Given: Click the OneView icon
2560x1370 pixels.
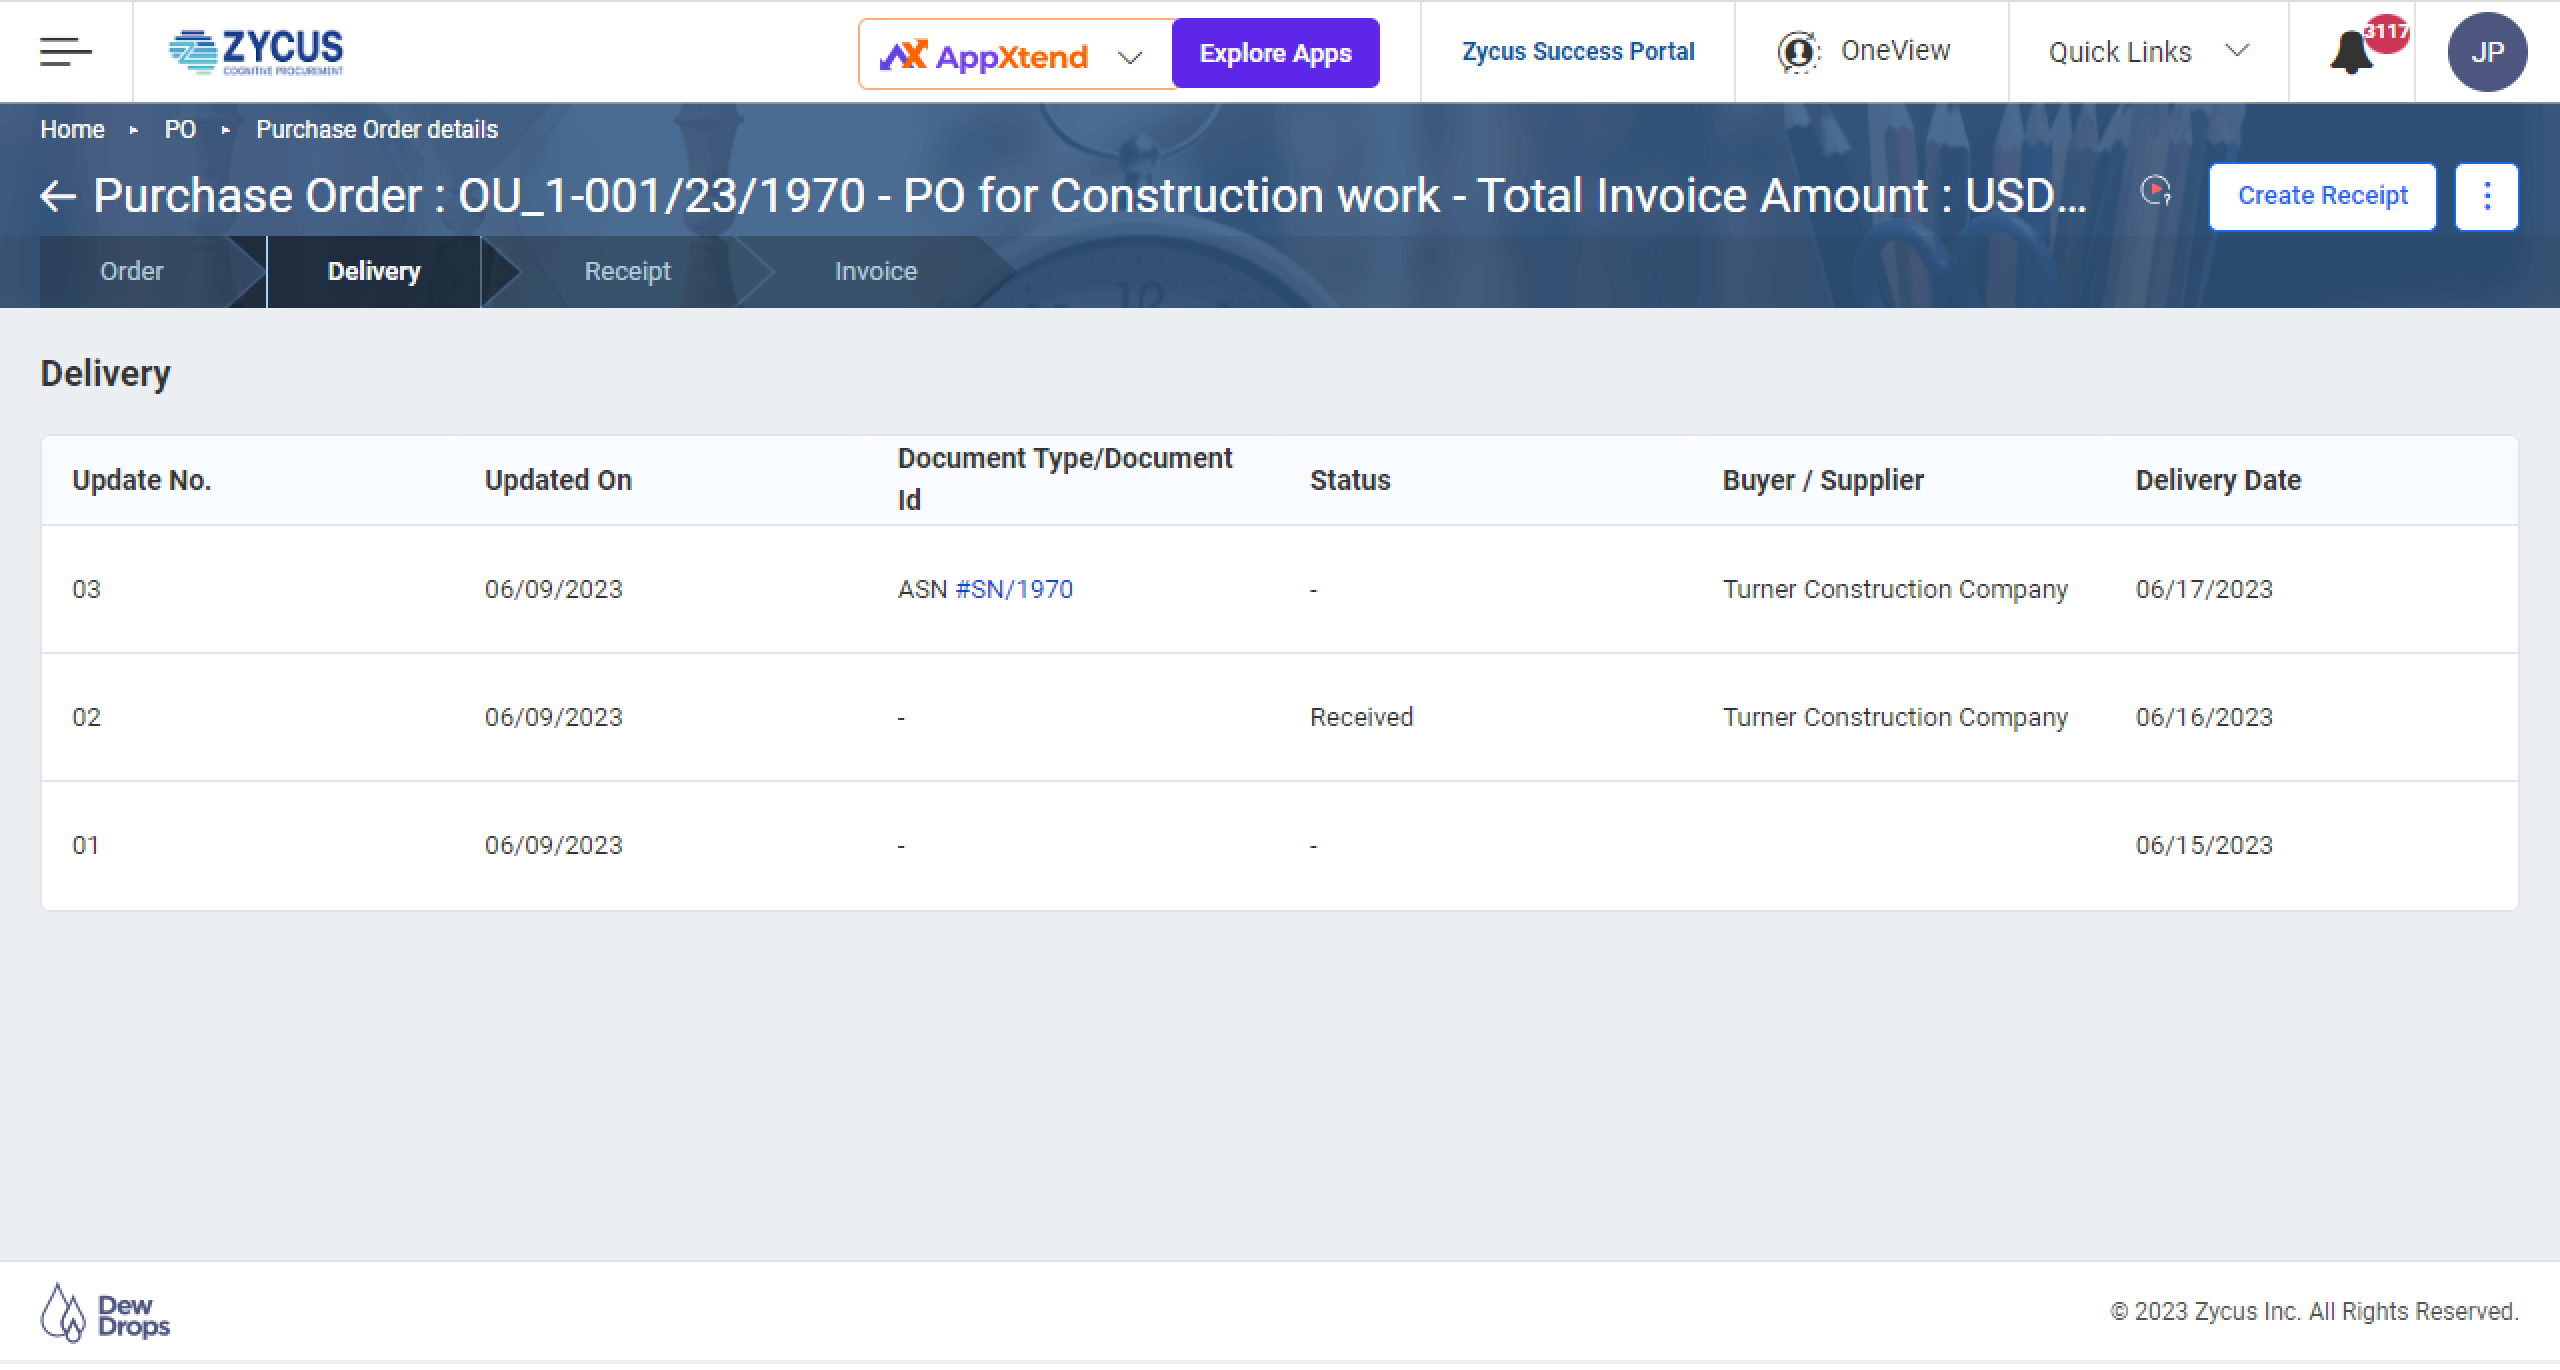Looking at the screenshot, I should pyautogui.click(x=1798, y=52).
